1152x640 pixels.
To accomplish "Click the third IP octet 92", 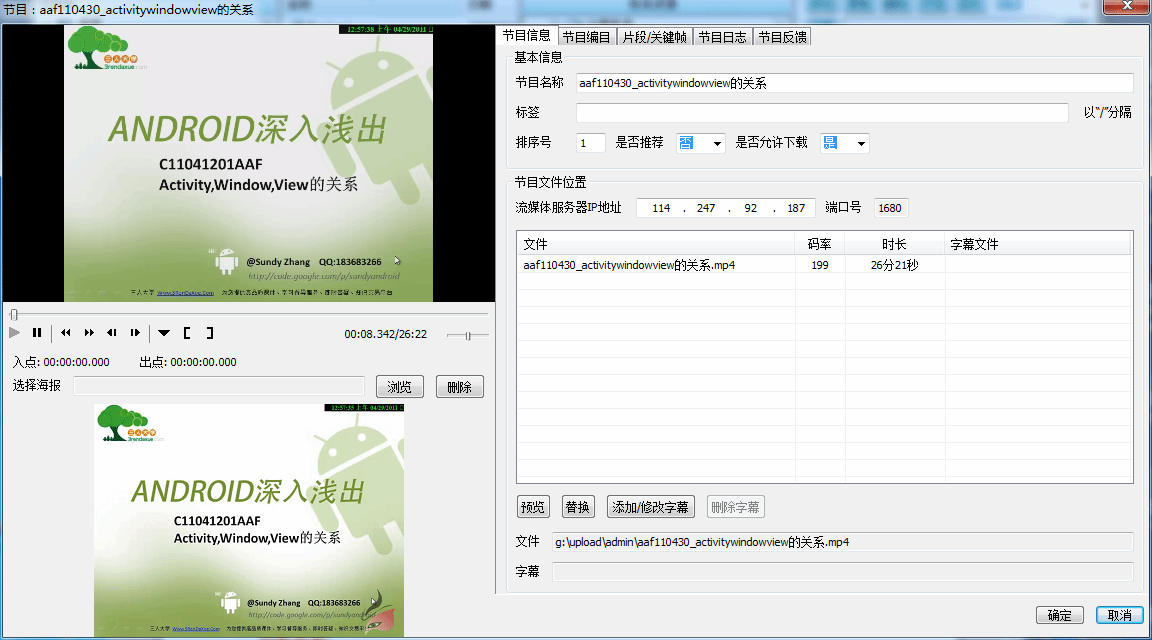I will pyautogui.click(x=750, y=208).
